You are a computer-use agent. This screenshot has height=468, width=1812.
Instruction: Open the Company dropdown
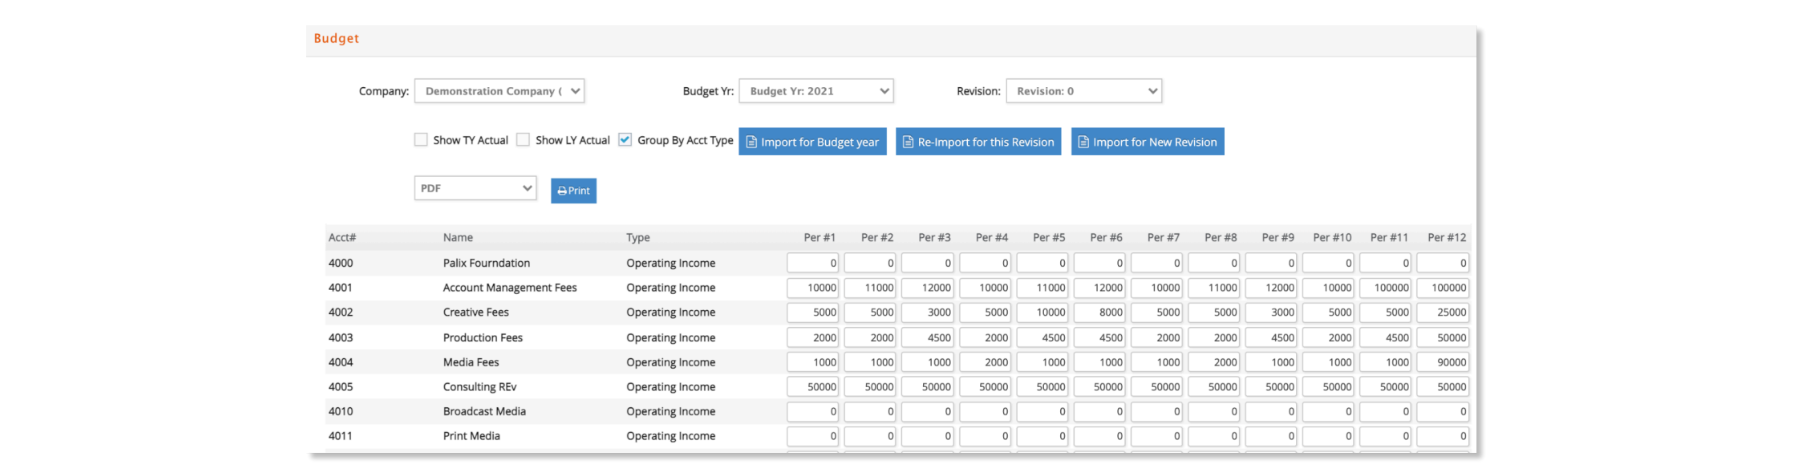[x=499, y=91]
